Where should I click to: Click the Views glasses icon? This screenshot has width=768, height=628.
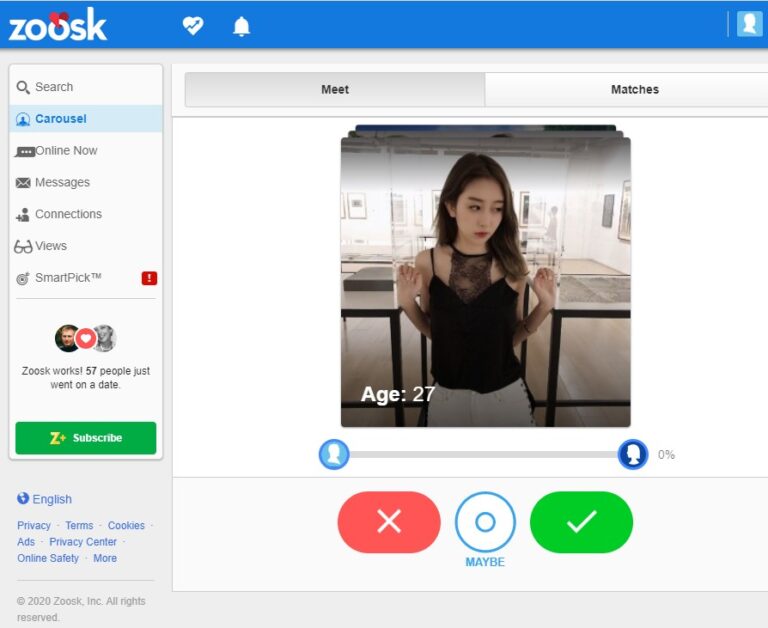point(23,246)
